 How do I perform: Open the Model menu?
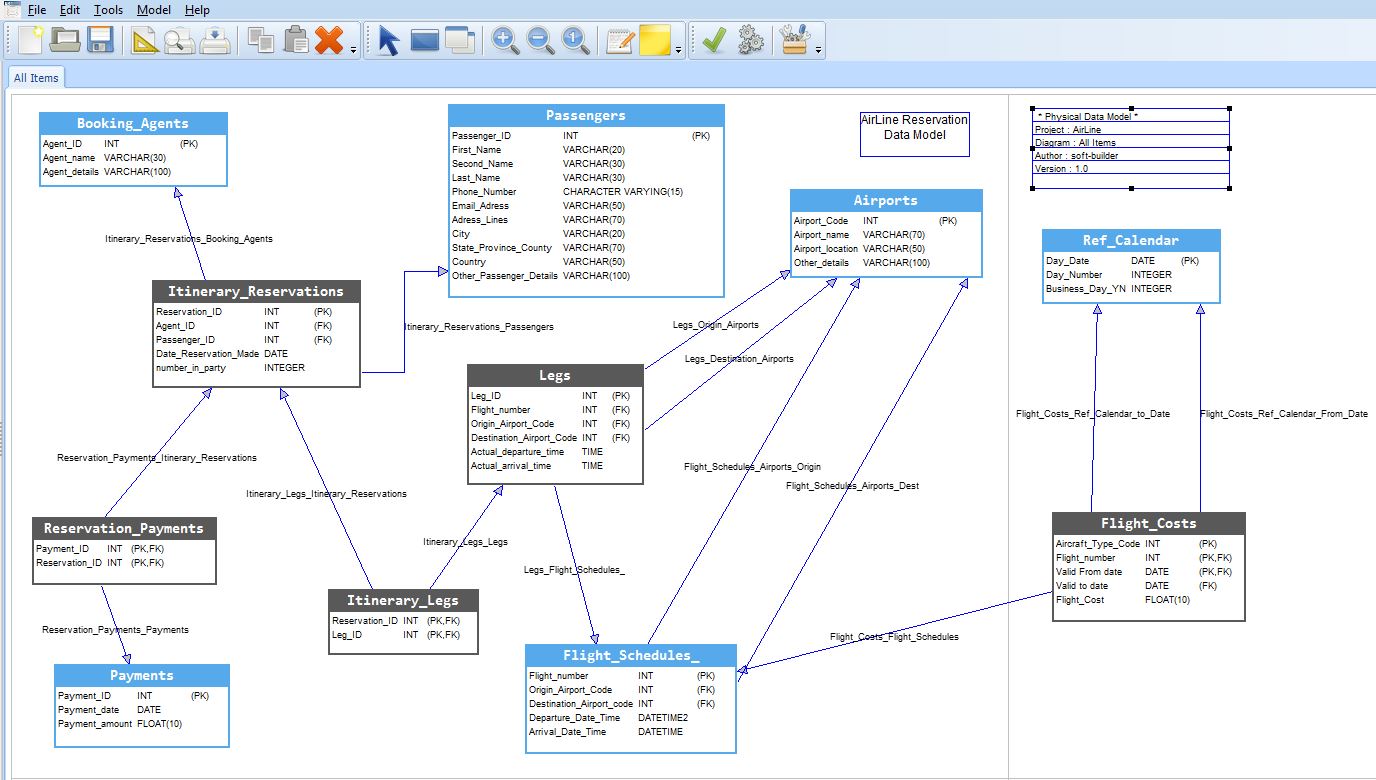tap(154, 10)
